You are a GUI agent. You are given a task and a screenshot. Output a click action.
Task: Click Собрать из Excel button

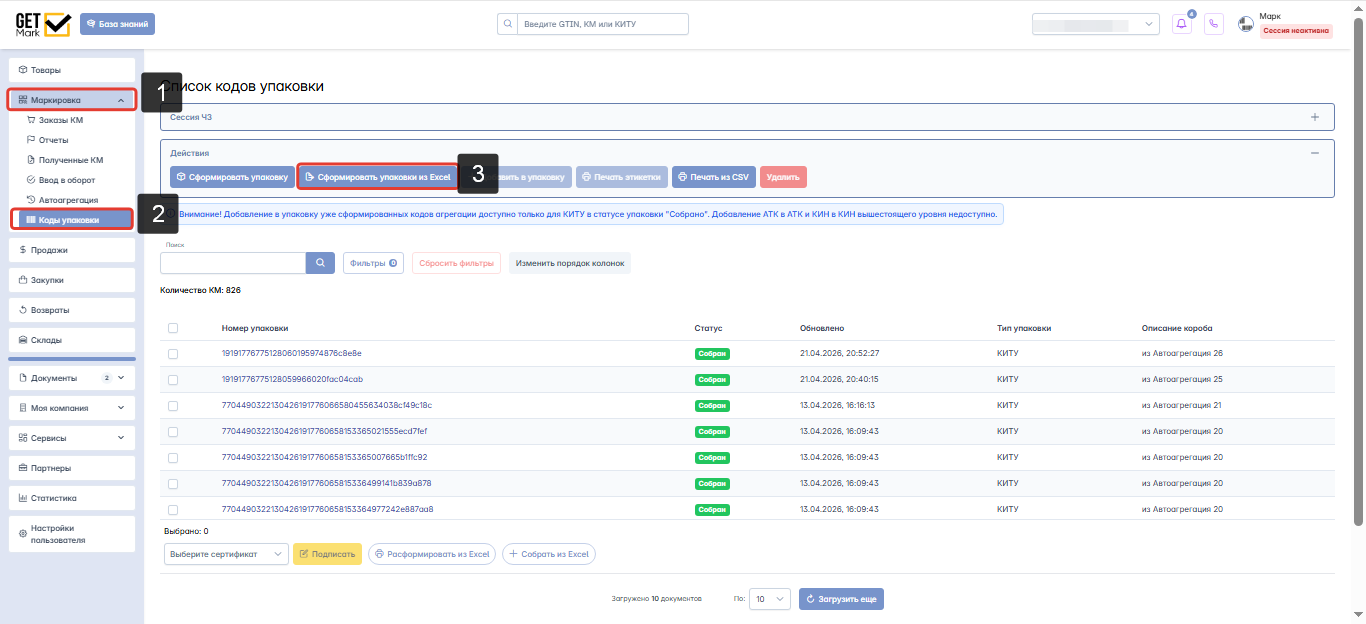(548, 554)
